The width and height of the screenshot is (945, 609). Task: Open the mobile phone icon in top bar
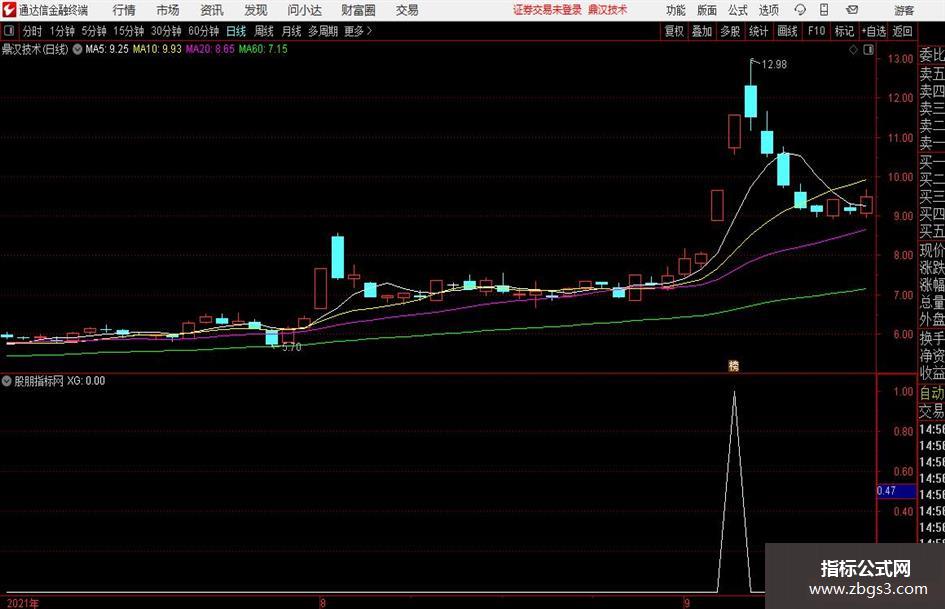[x=824, y=10]
